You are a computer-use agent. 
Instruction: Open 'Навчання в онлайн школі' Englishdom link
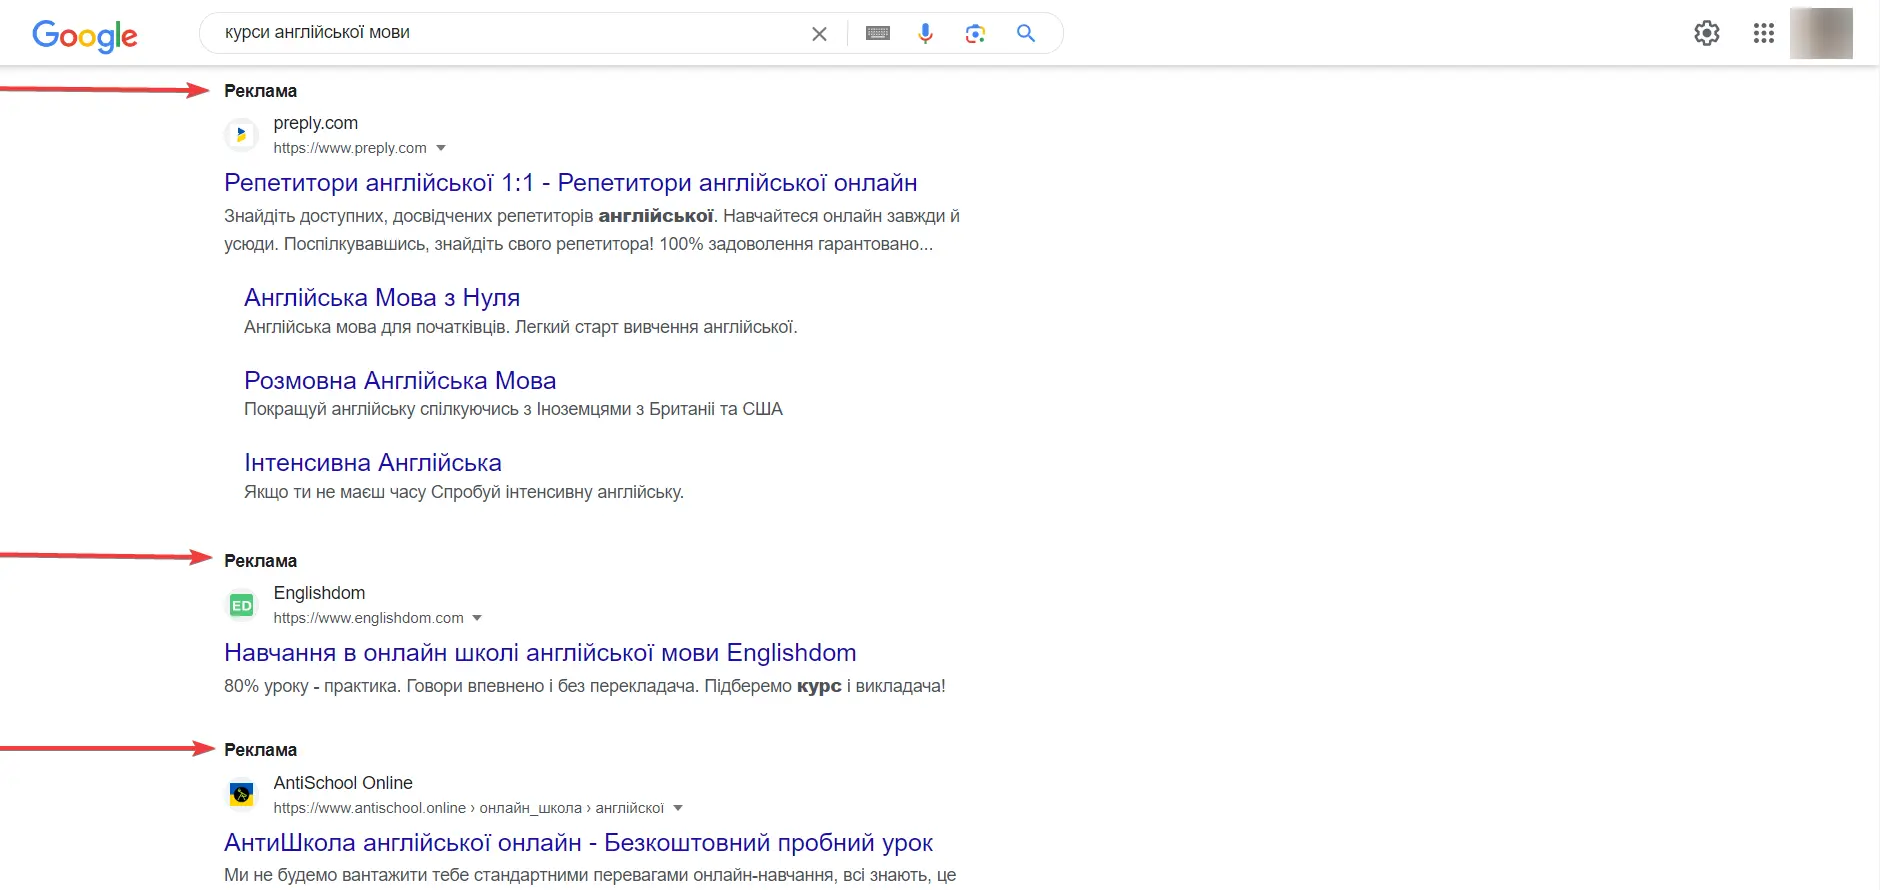540,653
